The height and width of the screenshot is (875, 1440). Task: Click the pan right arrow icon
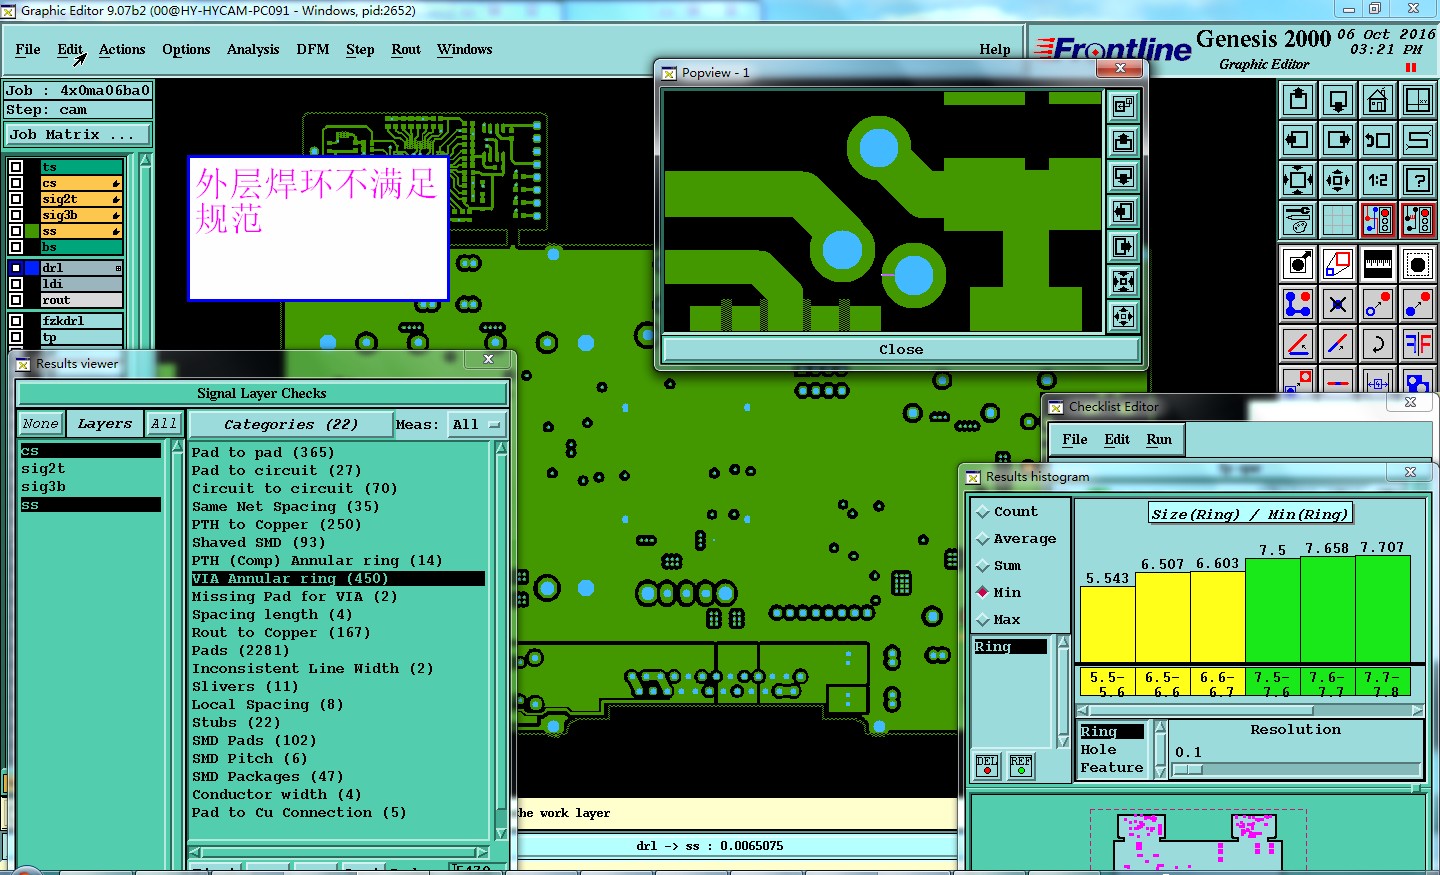click(1338, 140)
